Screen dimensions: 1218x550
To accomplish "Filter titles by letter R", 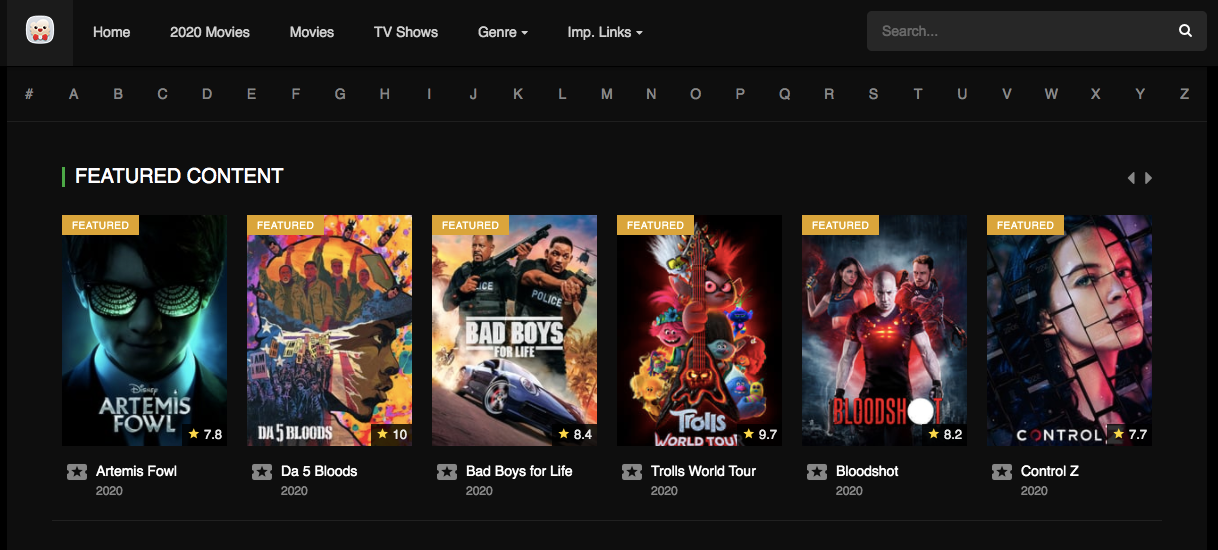I will coord(829,94).
